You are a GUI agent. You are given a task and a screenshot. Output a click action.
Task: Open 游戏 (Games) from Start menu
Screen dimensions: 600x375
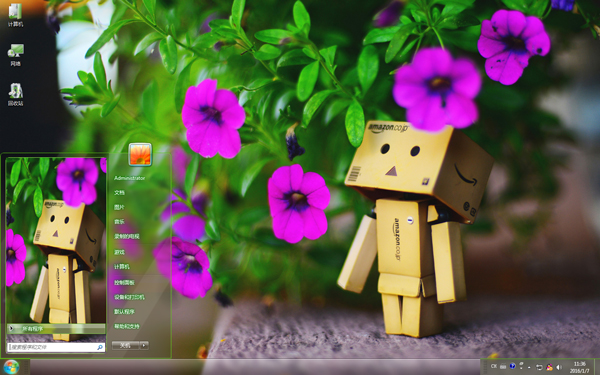click(x=119, y=252)
